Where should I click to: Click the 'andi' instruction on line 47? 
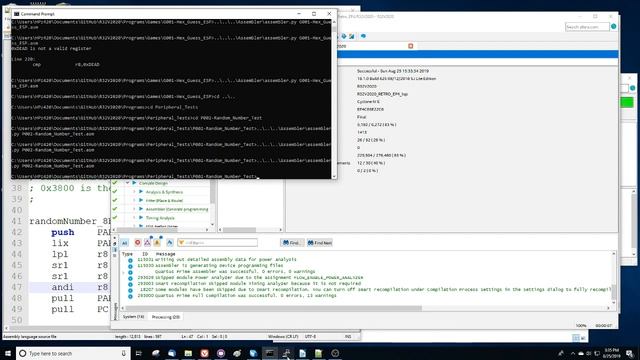62,287
